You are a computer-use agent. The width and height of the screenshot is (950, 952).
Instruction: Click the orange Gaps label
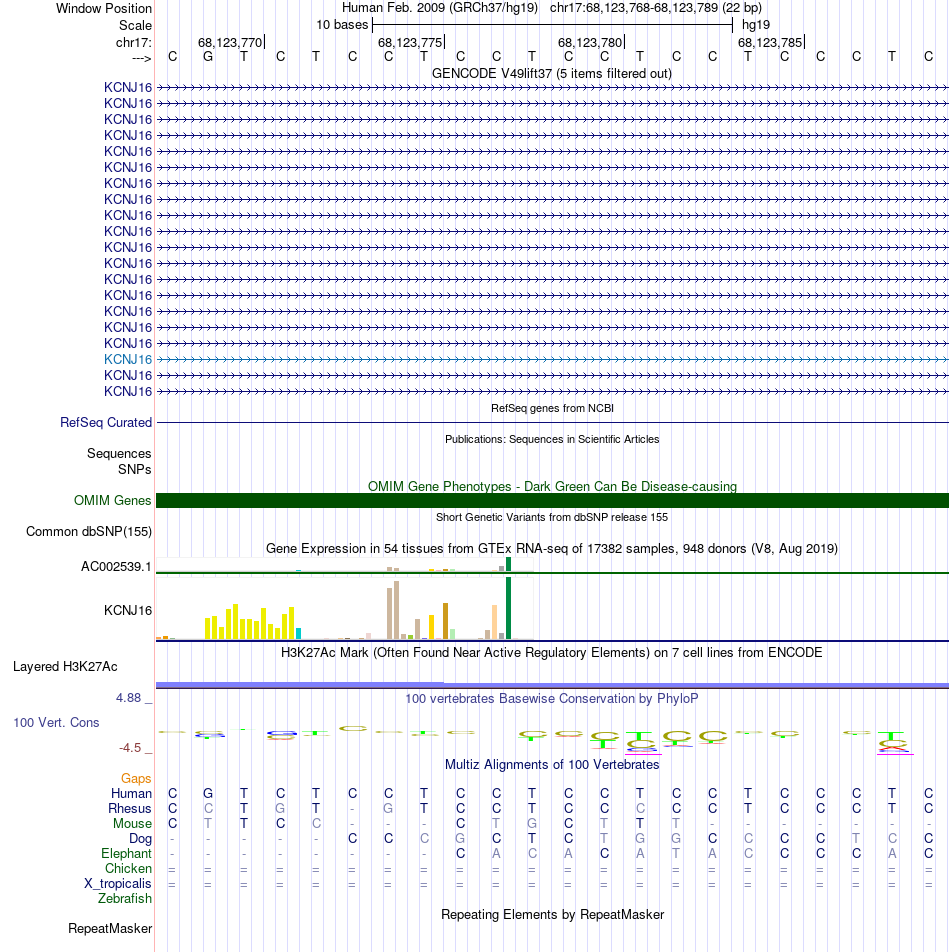136,778
